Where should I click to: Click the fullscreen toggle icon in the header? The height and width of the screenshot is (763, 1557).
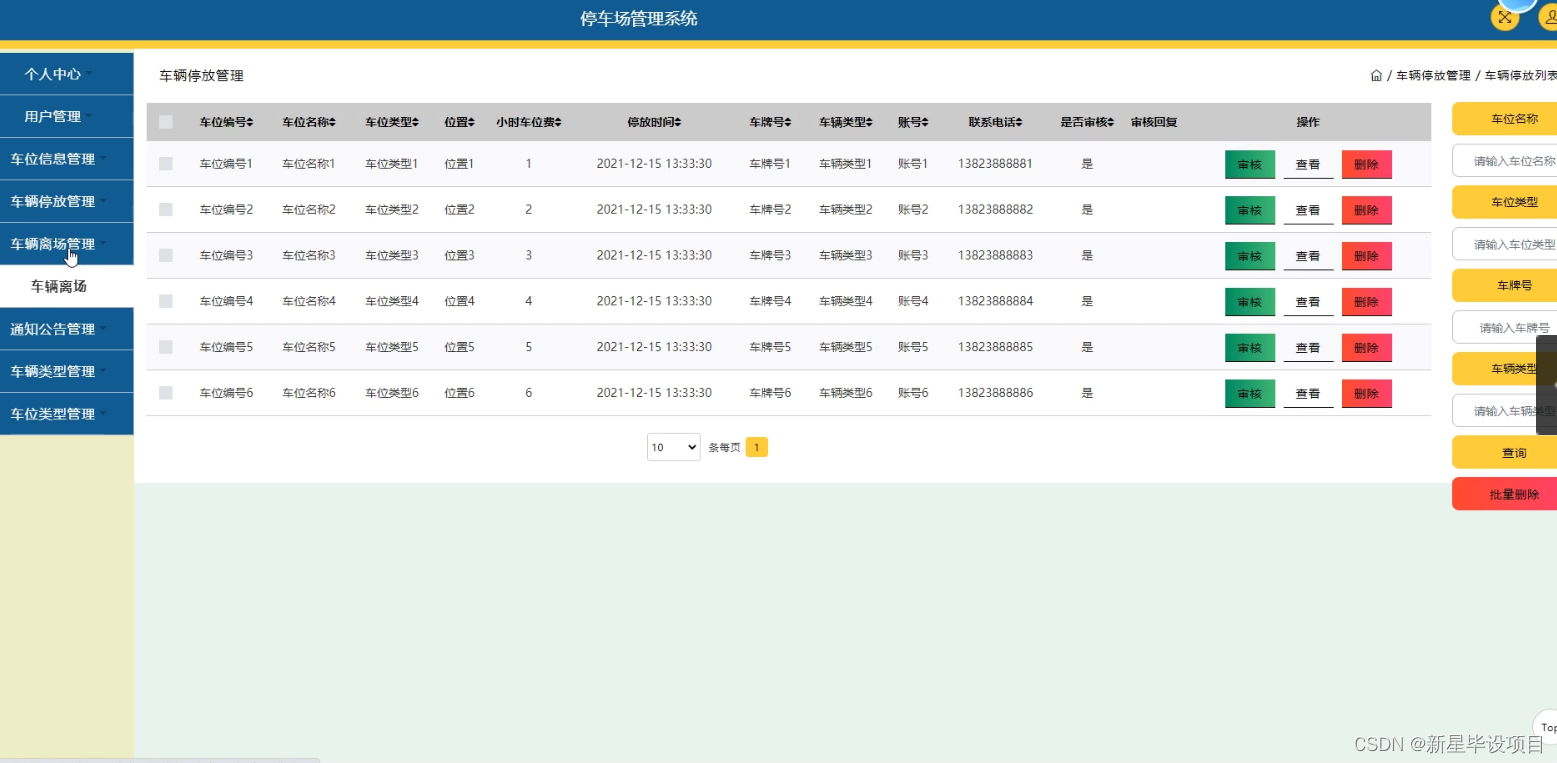point(1504,17)
